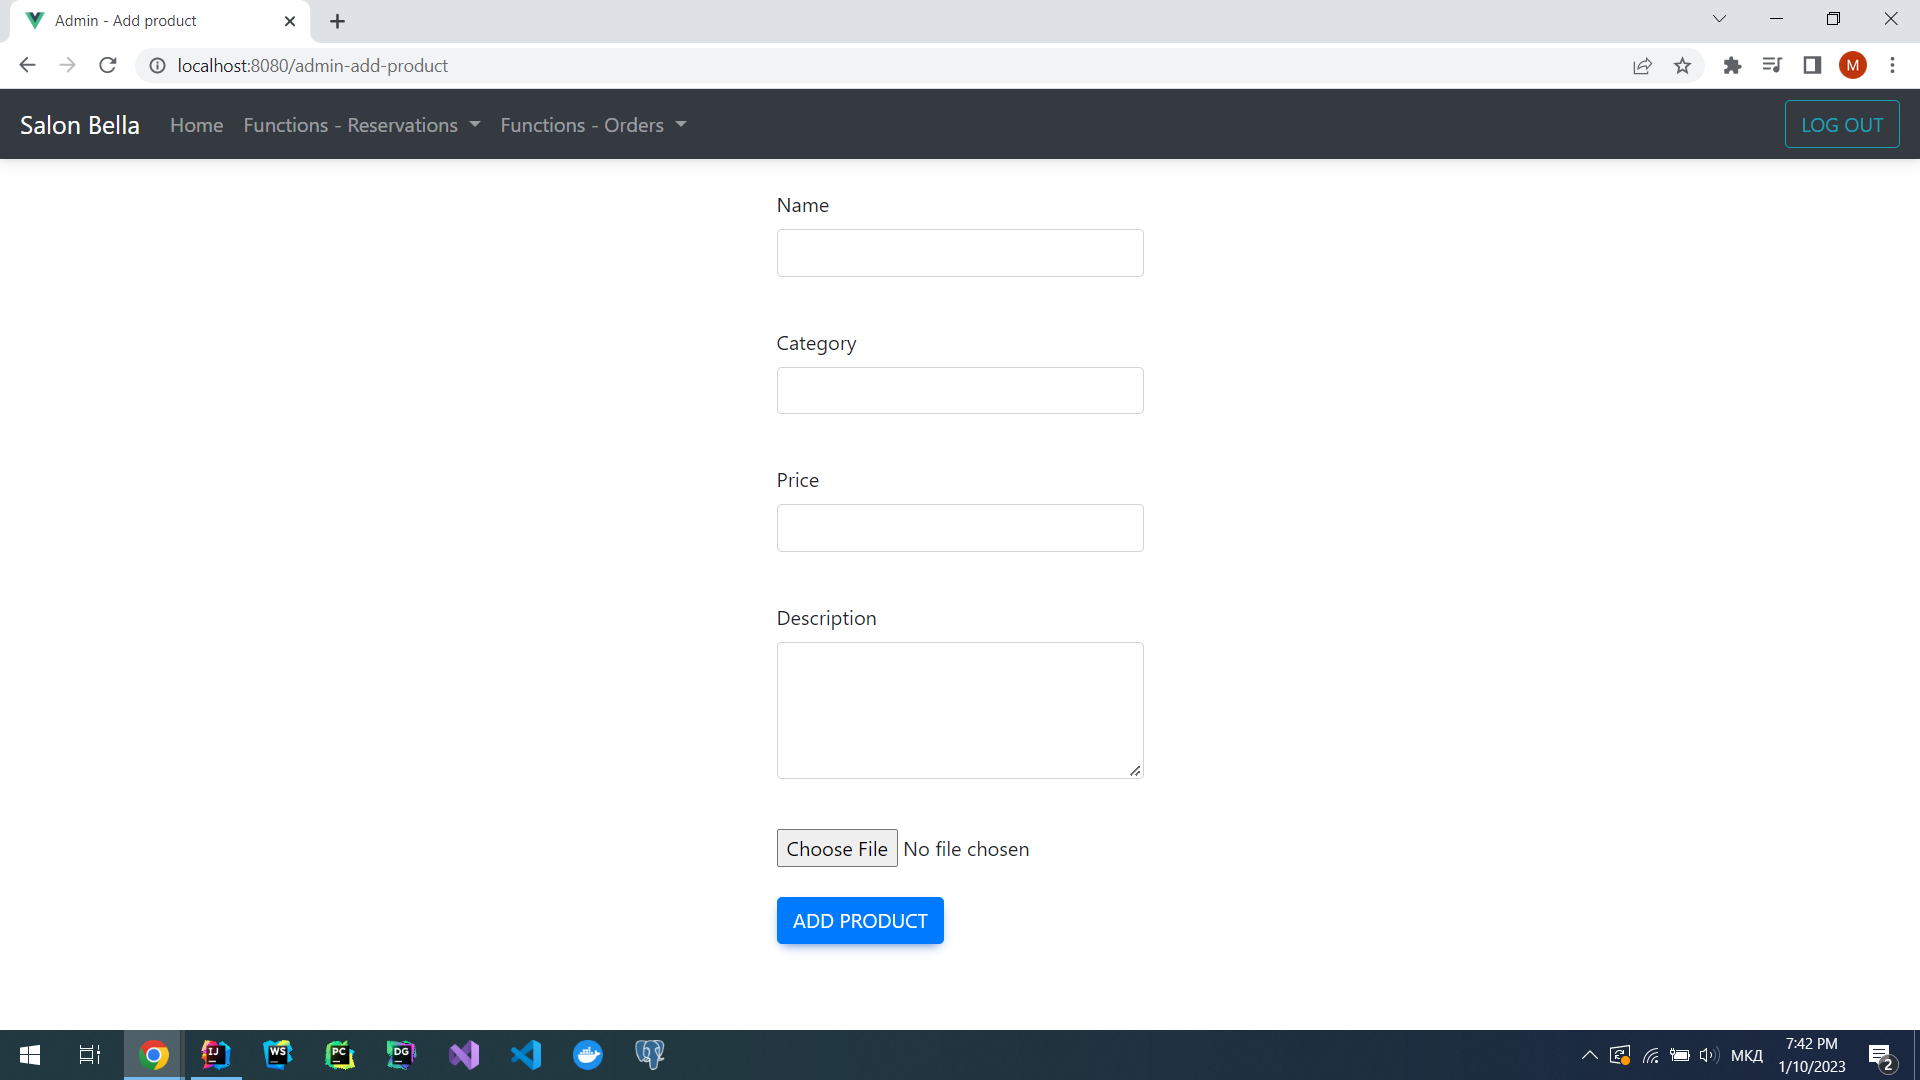The width and height of the screenshot is (1920, 1080).
Task: Click the LOG OUT button
Action: point(1841,125)
